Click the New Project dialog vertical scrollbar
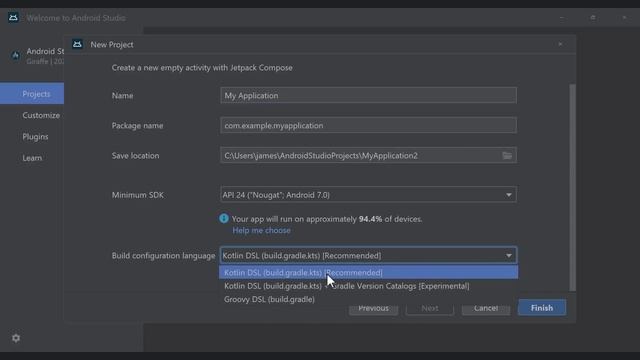 (x=572, y=187)
